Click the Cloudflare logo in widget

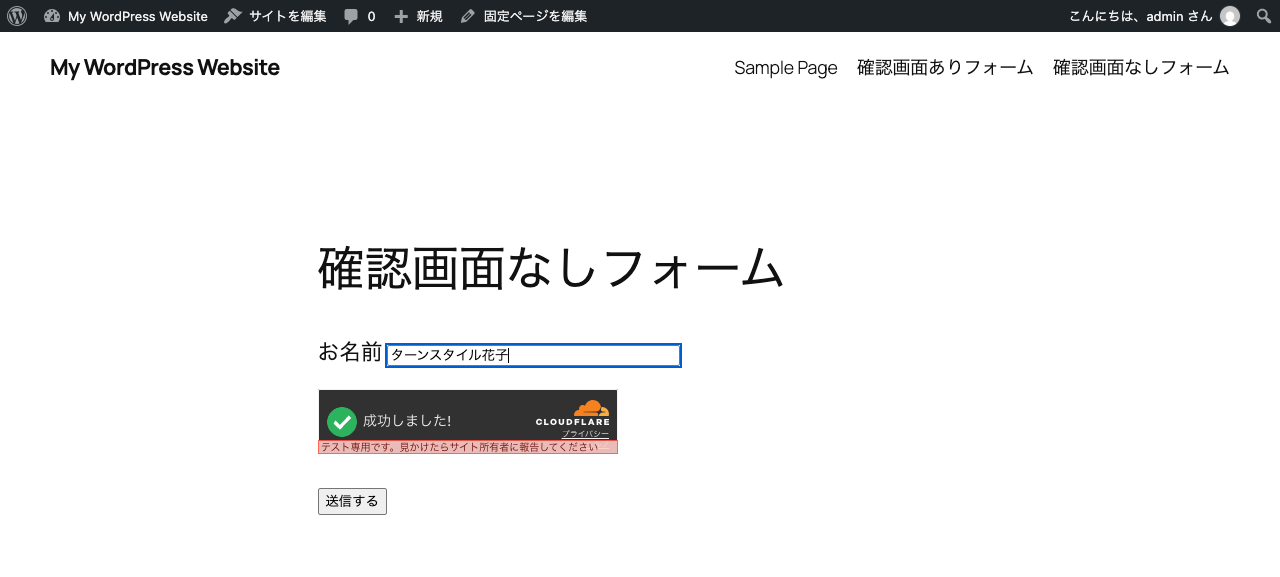coord(573,413)
